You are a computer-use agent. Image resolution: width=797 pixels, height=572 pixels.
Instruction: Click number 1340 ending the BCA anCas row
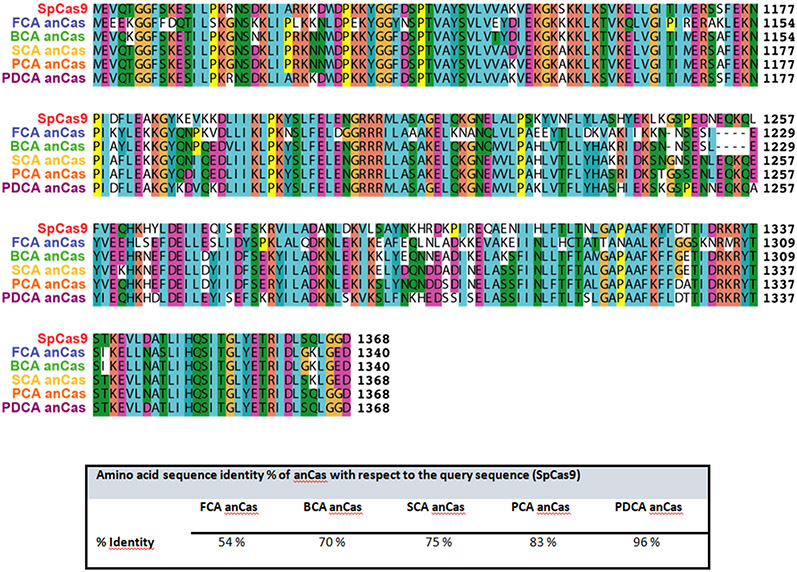(374, 366)
